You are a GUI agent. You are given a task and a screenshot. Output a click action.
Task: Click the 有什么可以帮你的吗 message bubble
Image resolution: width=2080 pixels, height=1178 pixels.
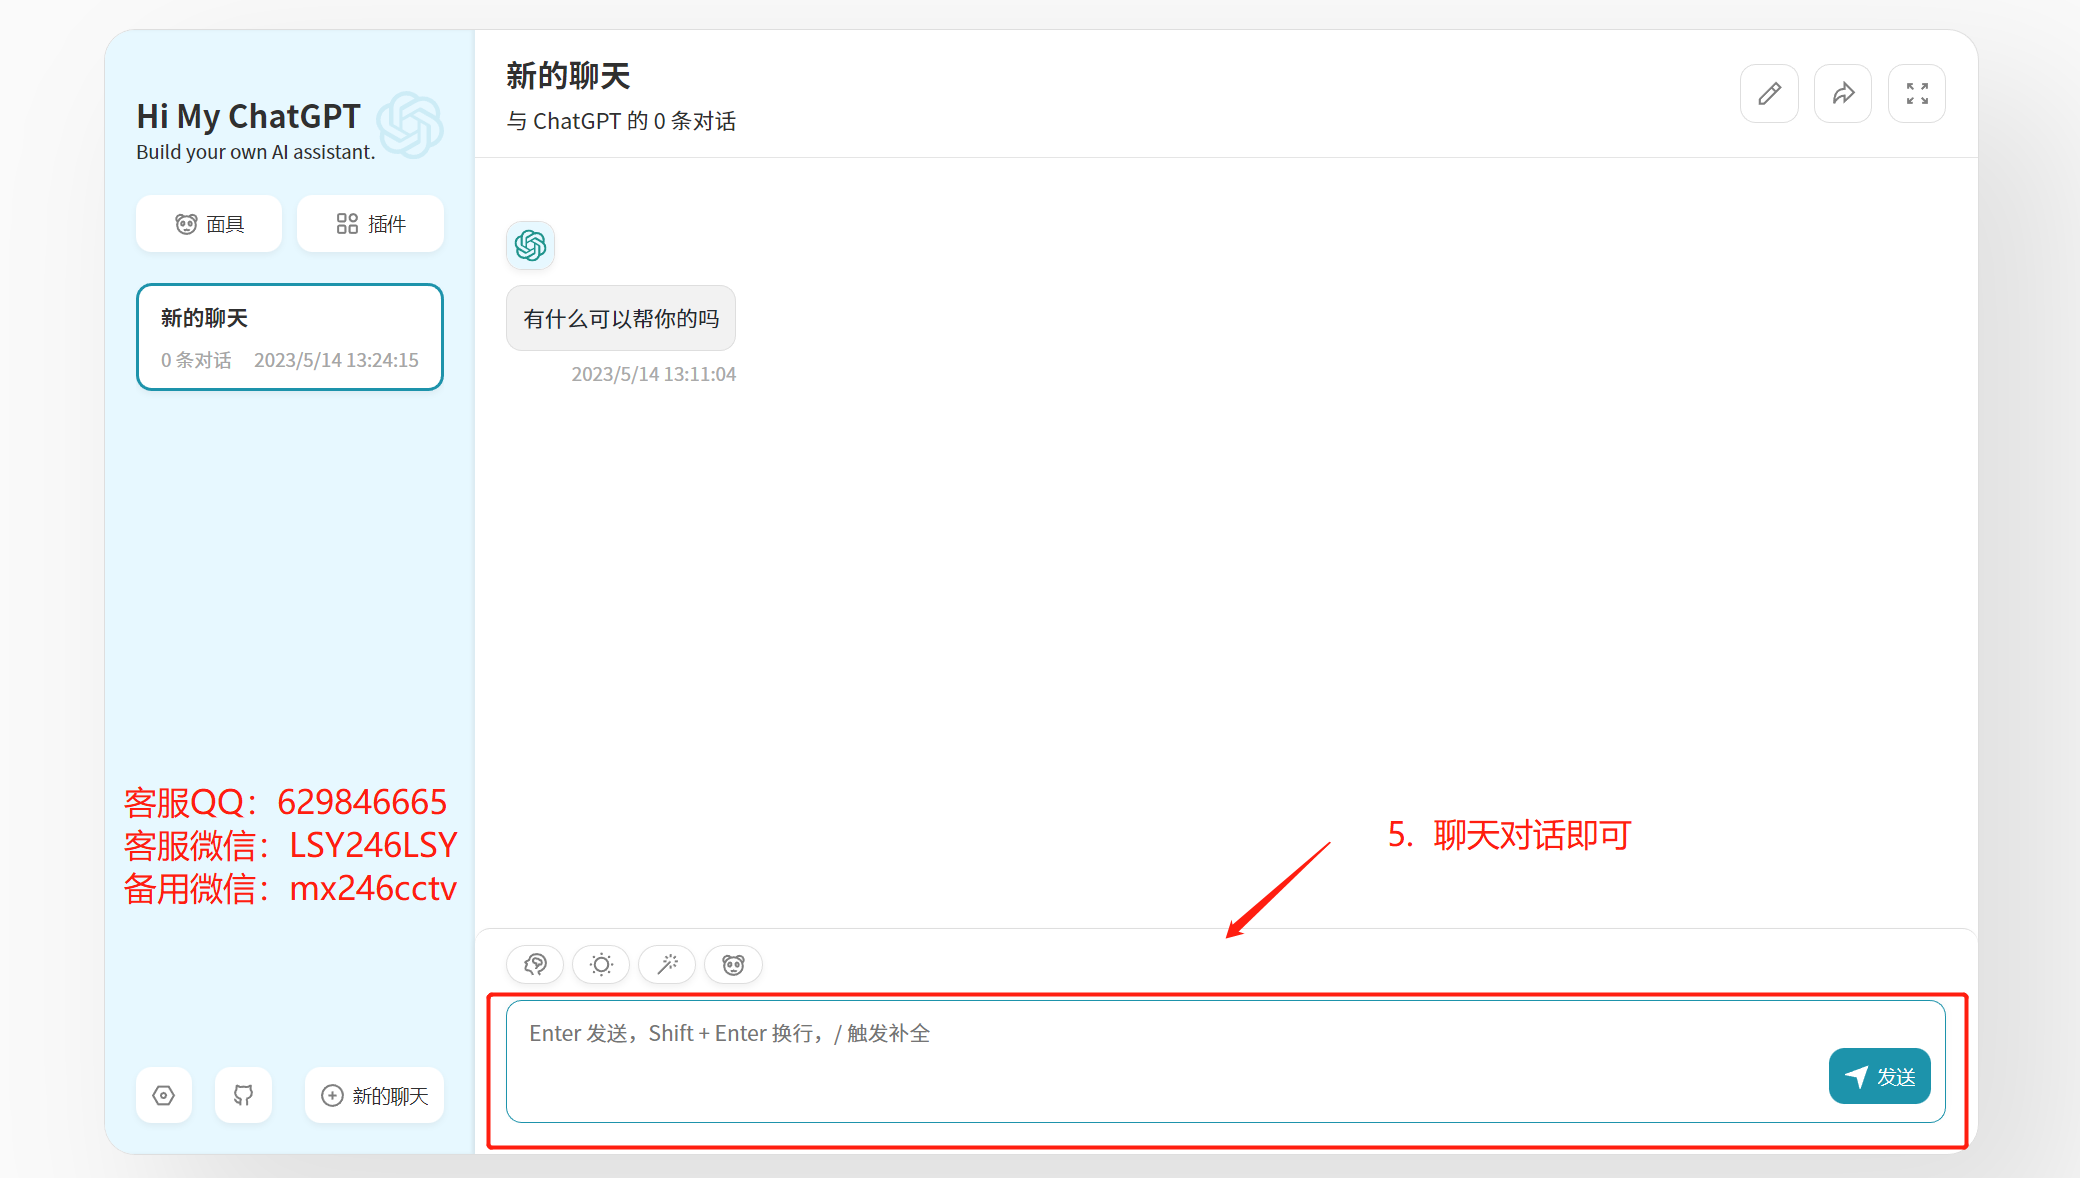click(621, 318)
